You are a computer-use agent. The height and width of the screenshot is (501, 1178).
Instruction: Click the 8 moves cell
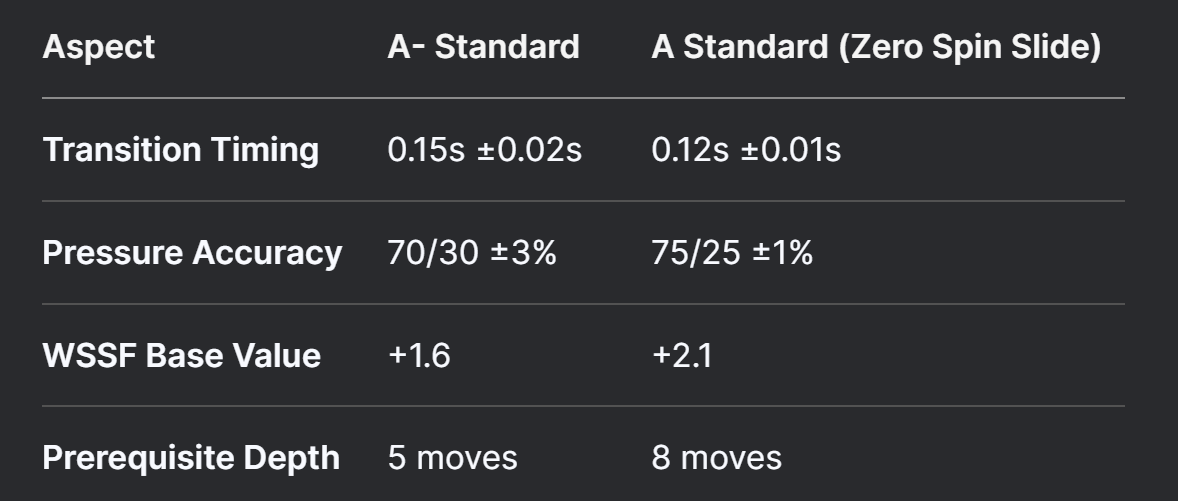pyautogui.click(x=717, y=458)
